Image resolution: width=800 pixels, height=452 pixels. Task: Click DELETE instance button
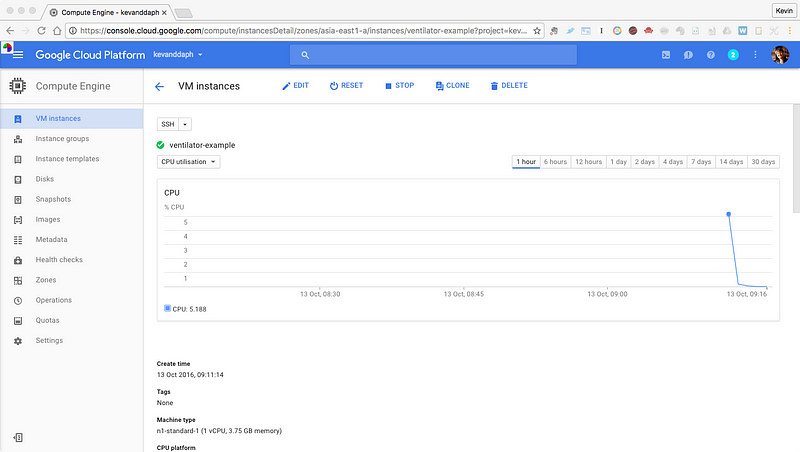click(509, 86)
